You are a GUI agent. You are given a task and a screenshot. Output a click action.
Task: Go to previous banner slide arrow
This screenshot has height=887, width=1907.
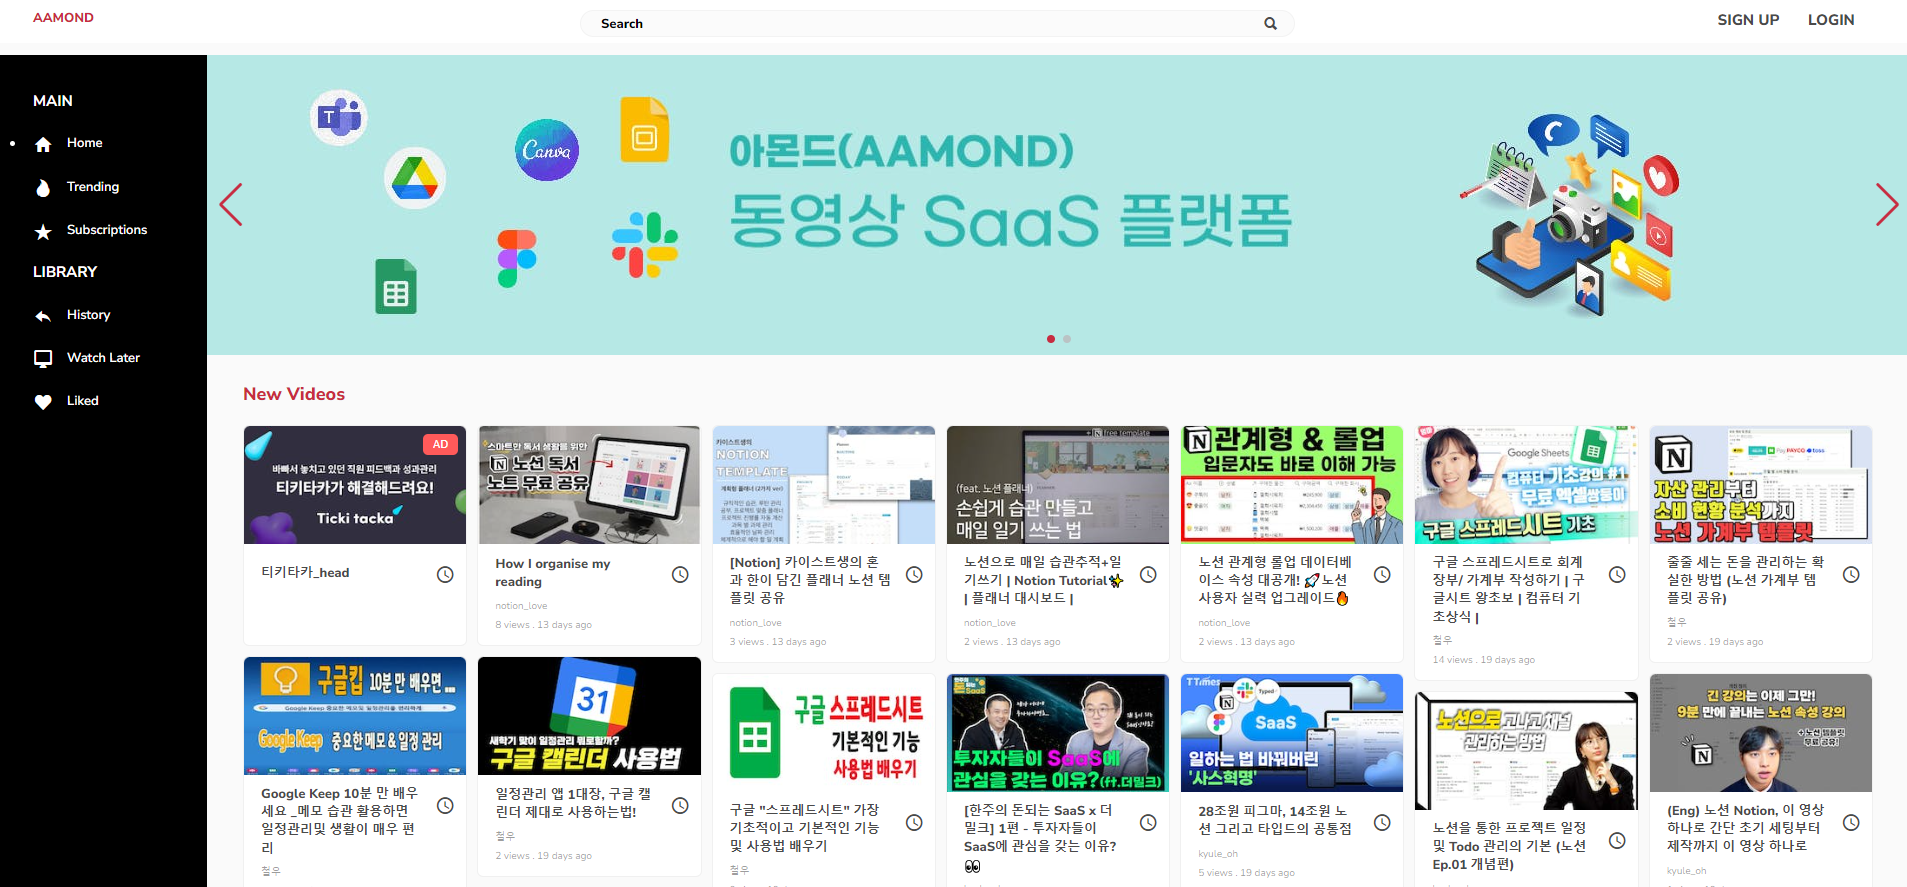[231, 205]
